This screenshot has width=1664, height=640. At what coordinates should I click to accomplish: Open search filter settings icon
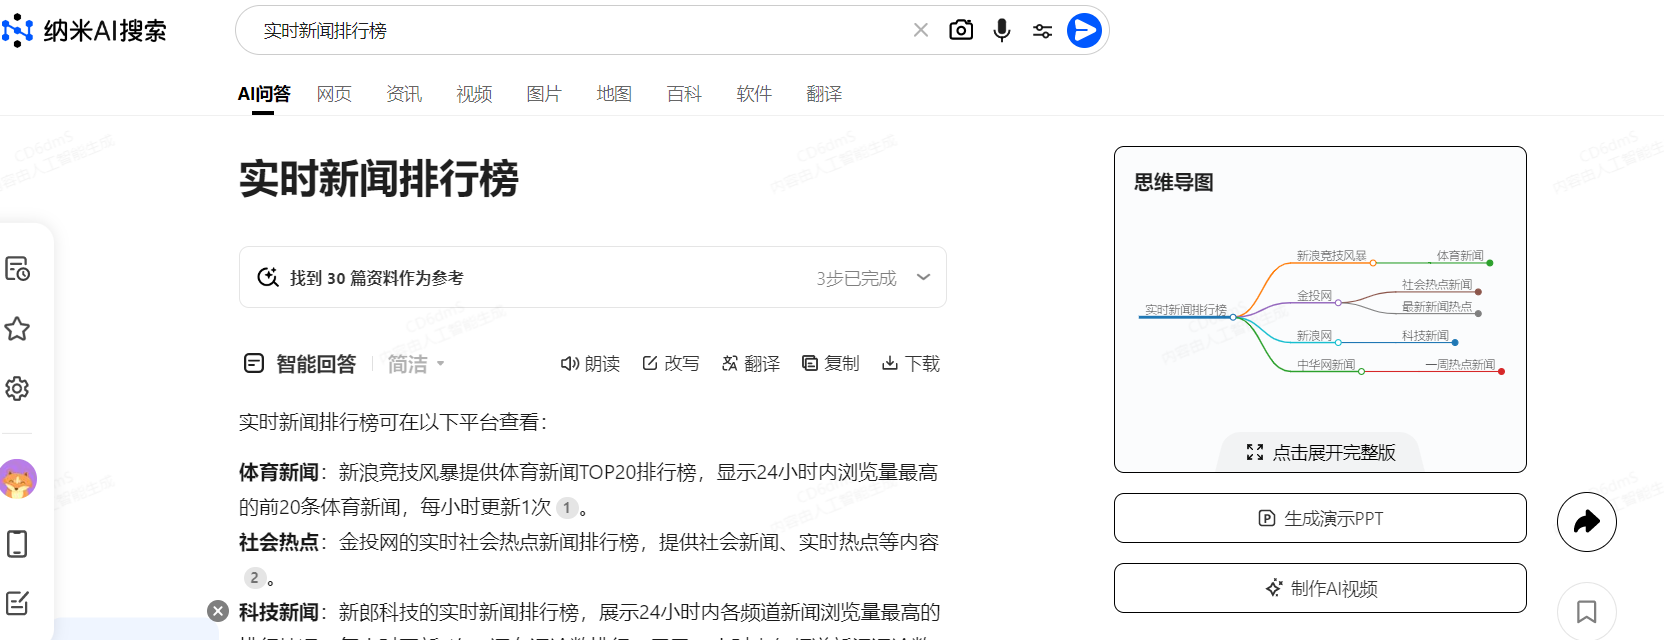[1042, 31]
